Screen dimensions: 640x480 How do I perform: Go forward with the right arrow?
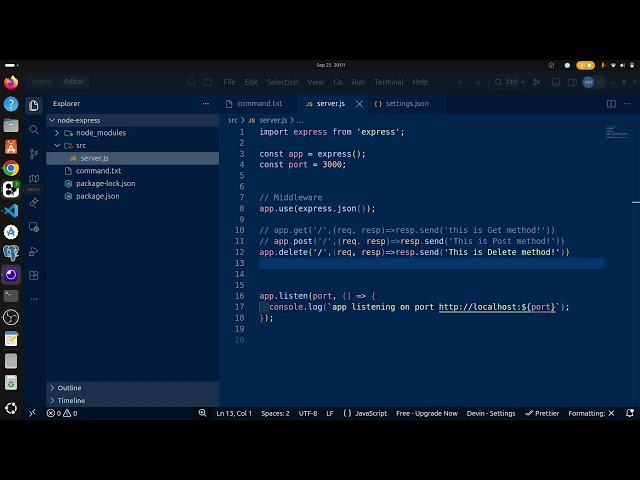point(477,82)
